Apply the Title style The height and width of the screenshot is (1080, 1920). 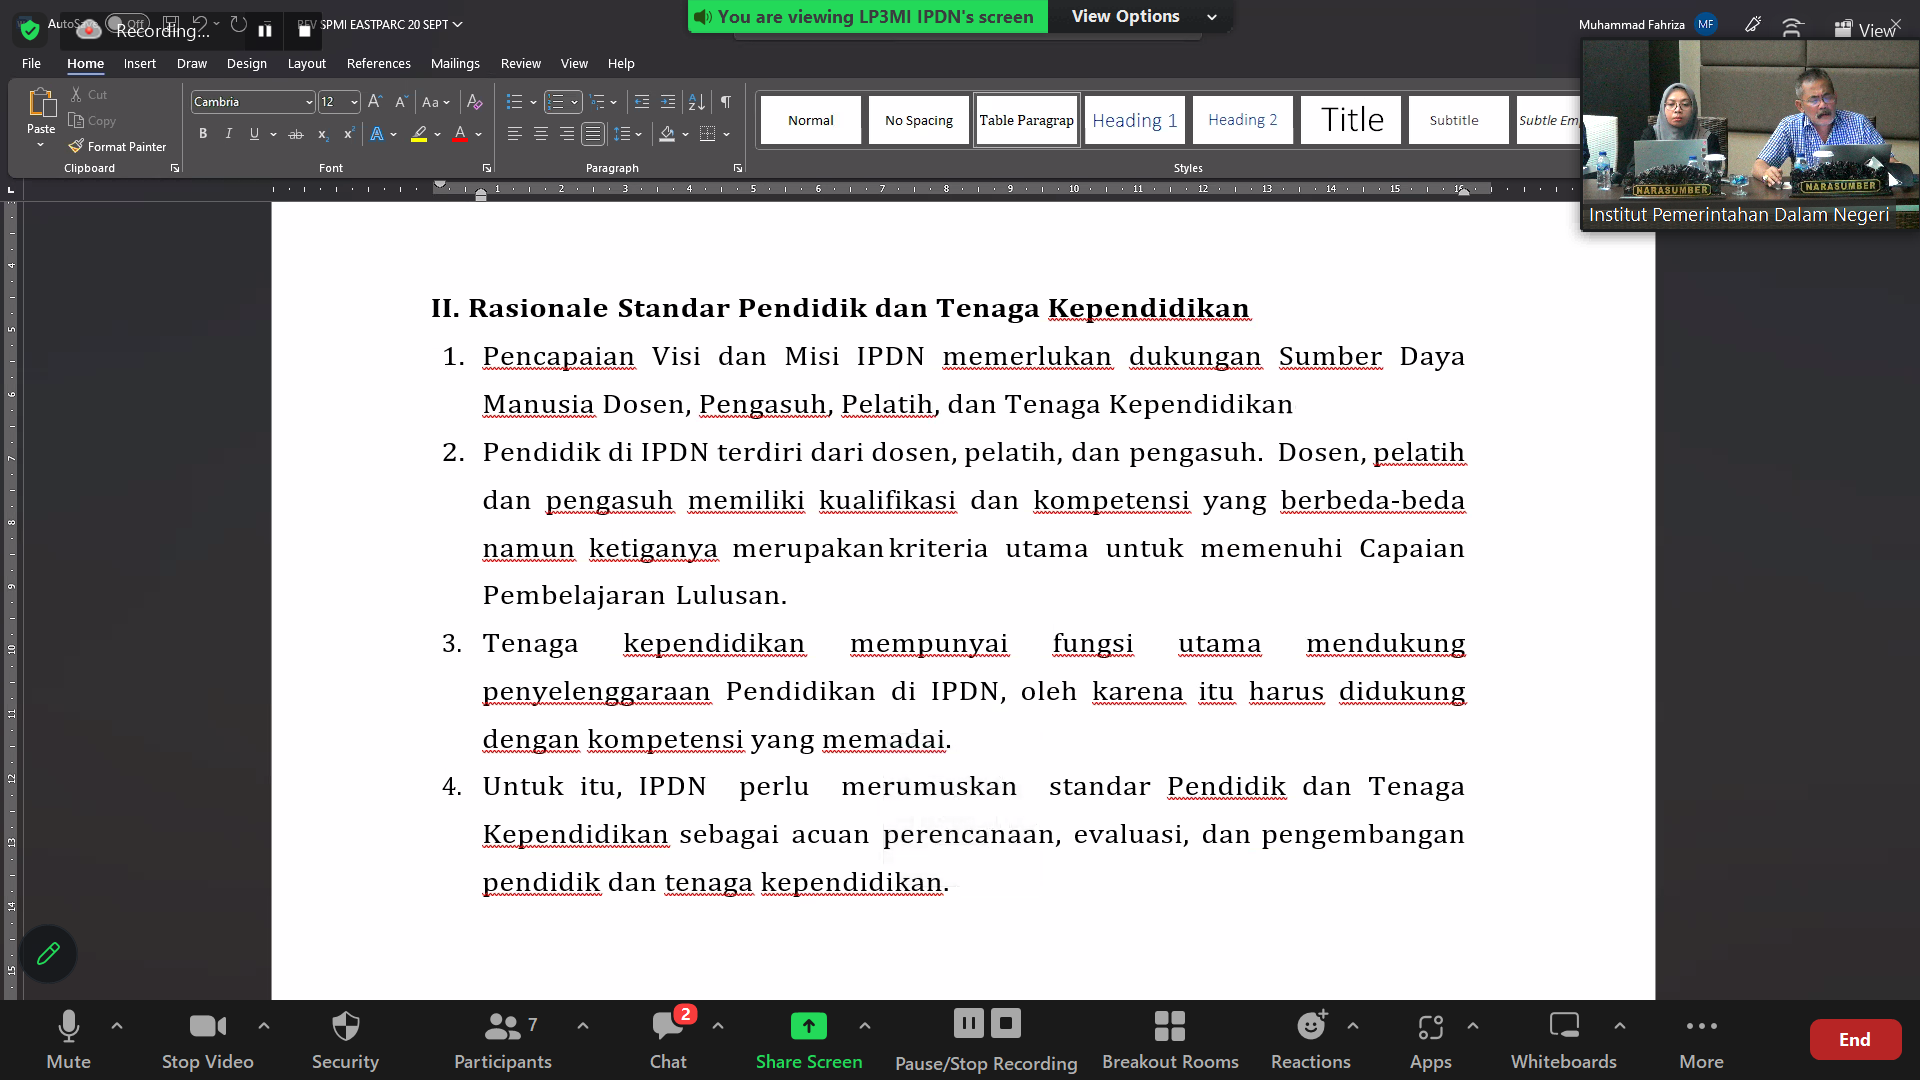click(x=1351, y=120)
